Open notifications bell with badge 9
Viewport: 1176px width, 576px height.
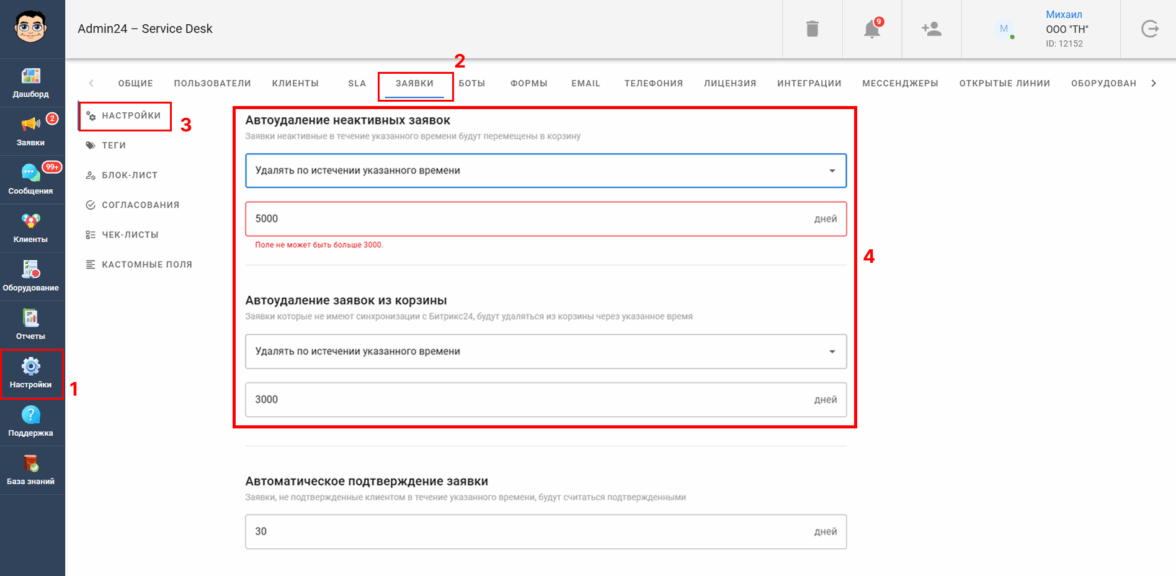point(872,28)
